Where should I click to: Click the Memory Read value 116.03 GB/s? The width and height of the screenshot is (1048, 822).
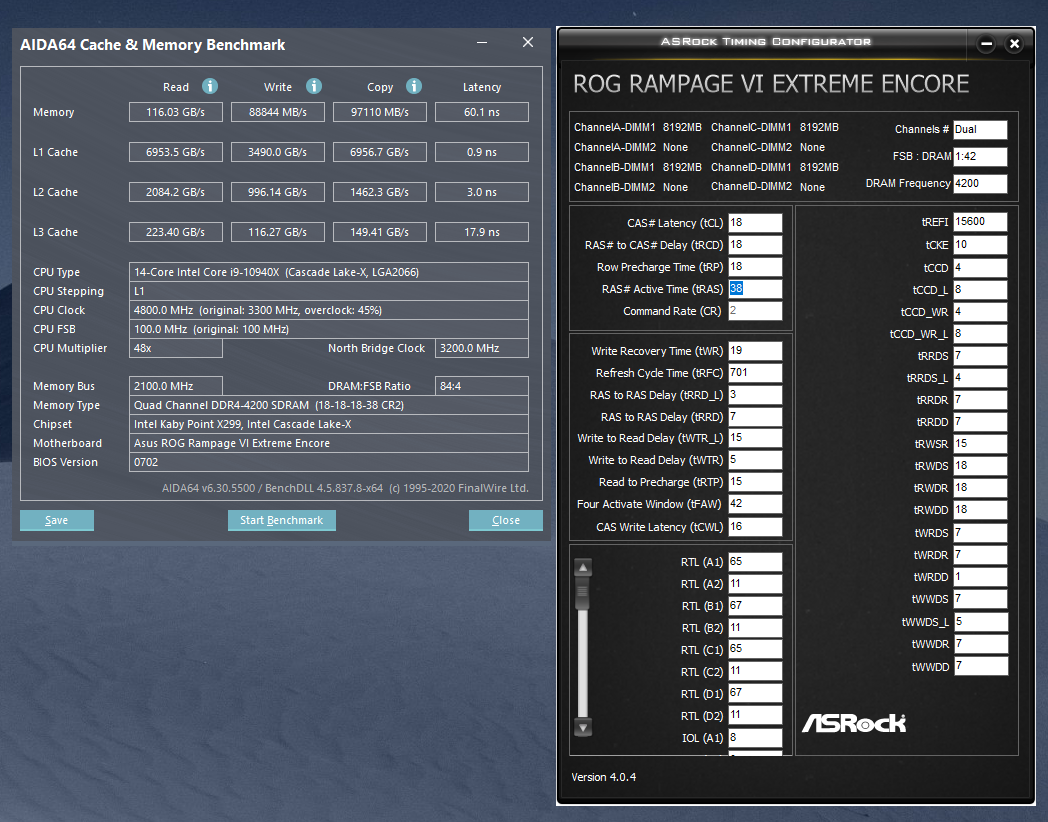[x=176, y=112]
